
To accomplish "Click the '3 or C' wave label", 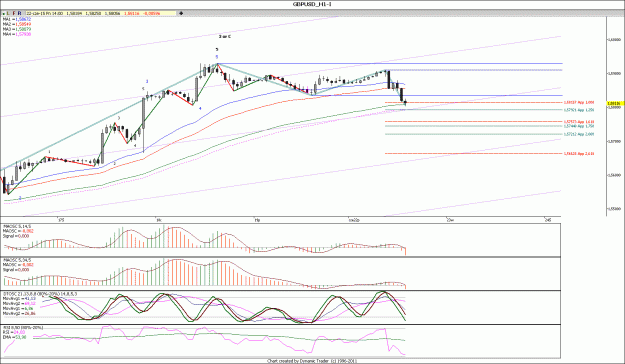I will point(225,36).
